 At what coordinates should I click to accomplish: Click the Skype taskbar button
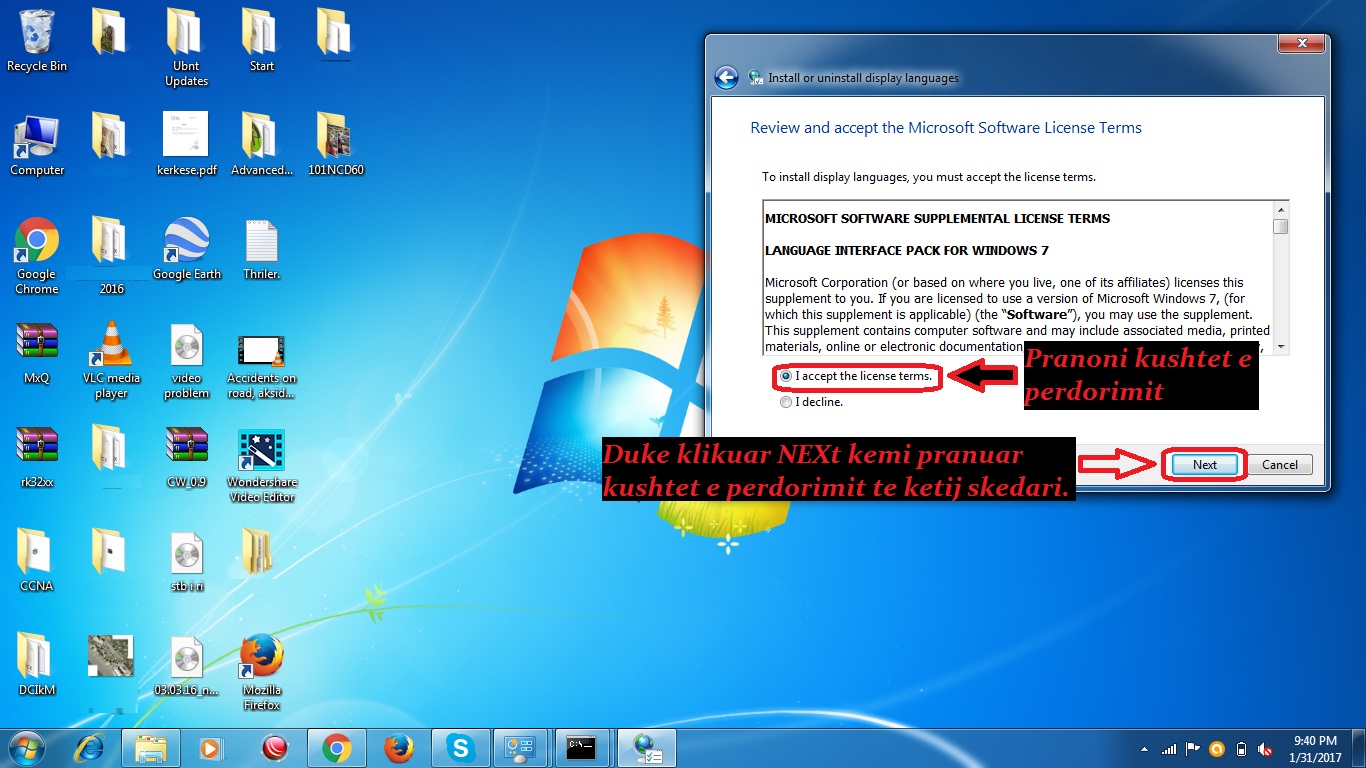pyautogui.click(x=461, y=748)
